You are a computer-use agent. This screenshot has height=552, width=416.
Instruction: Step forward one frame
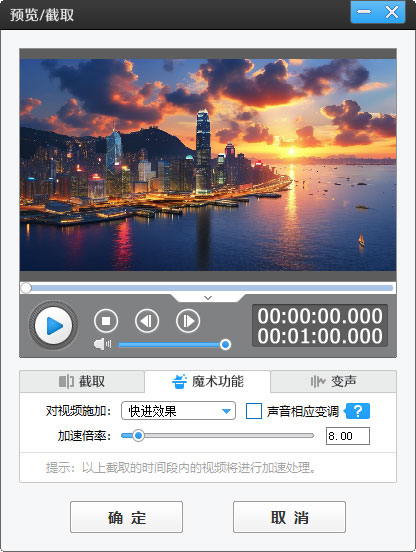[188, 321]
